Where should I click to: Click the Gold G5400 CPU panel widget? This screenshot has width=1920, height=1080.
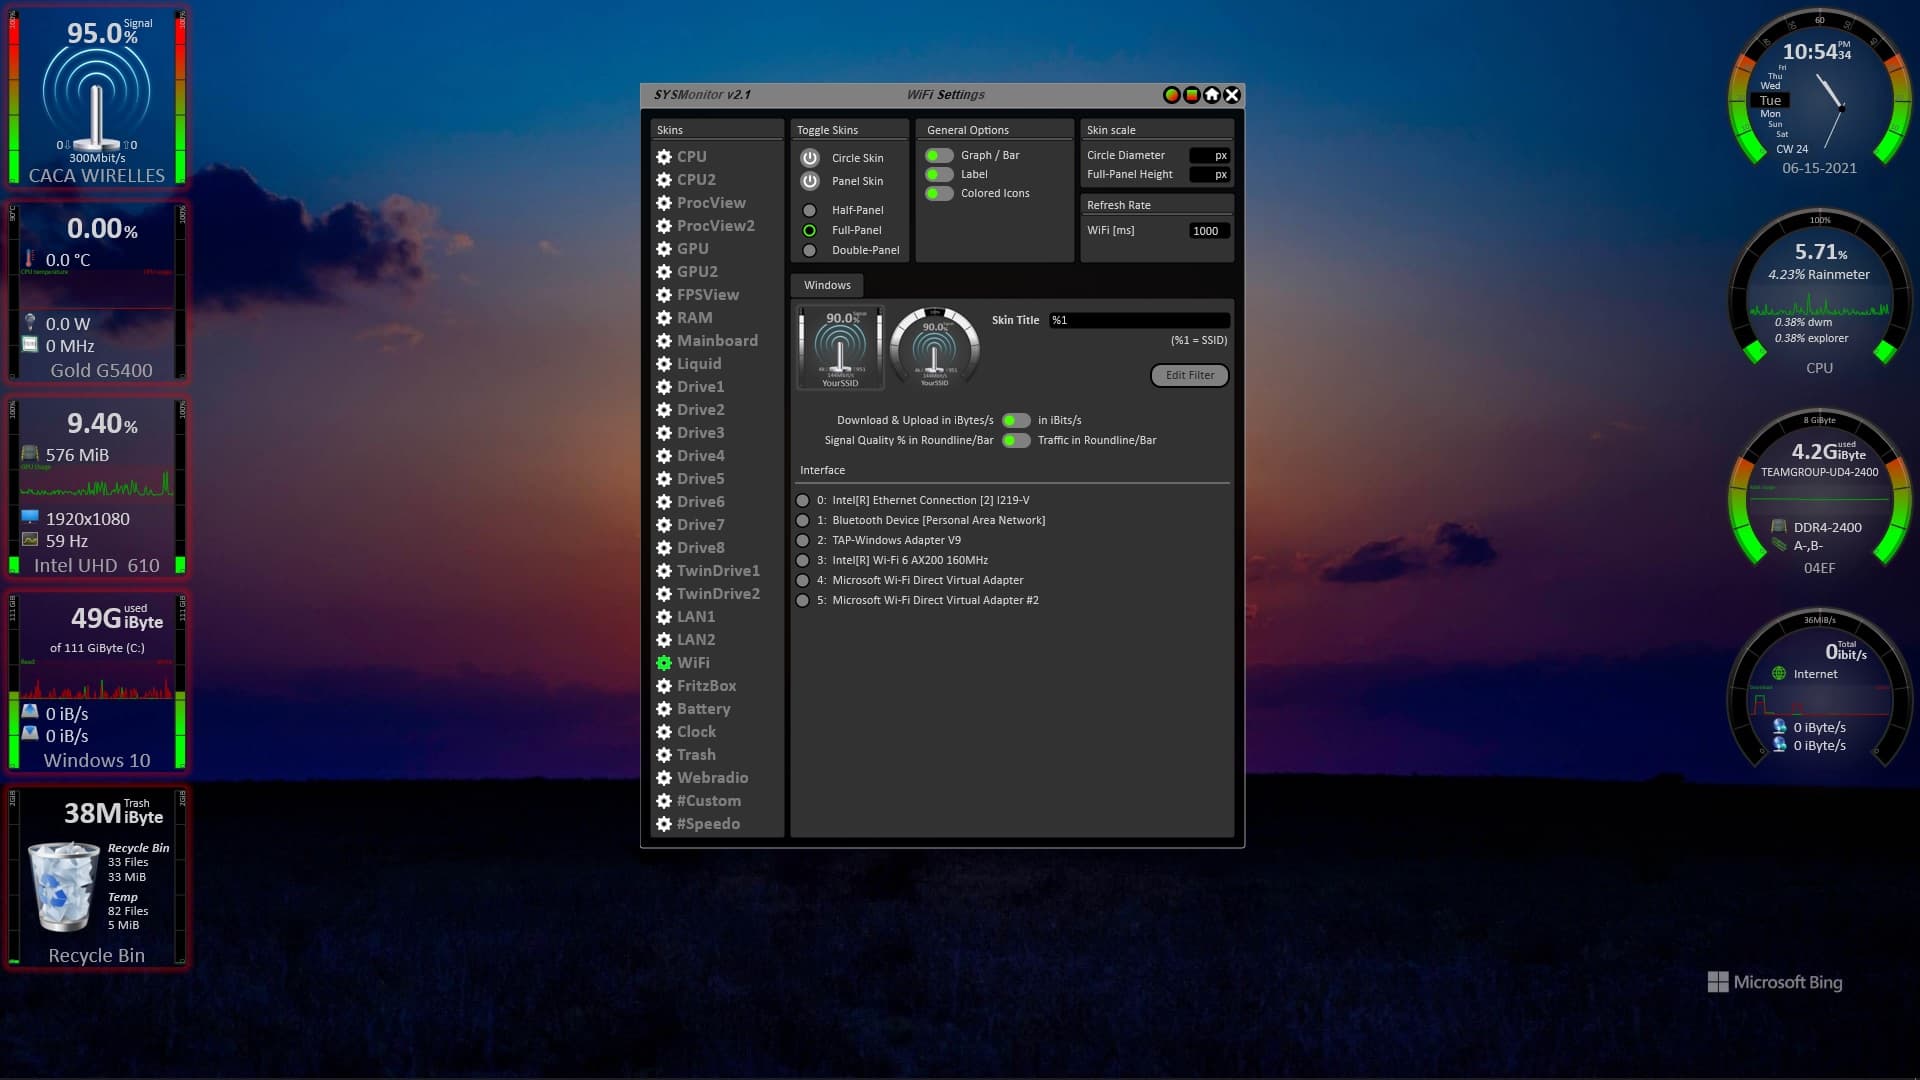click(x=97, y=293)
